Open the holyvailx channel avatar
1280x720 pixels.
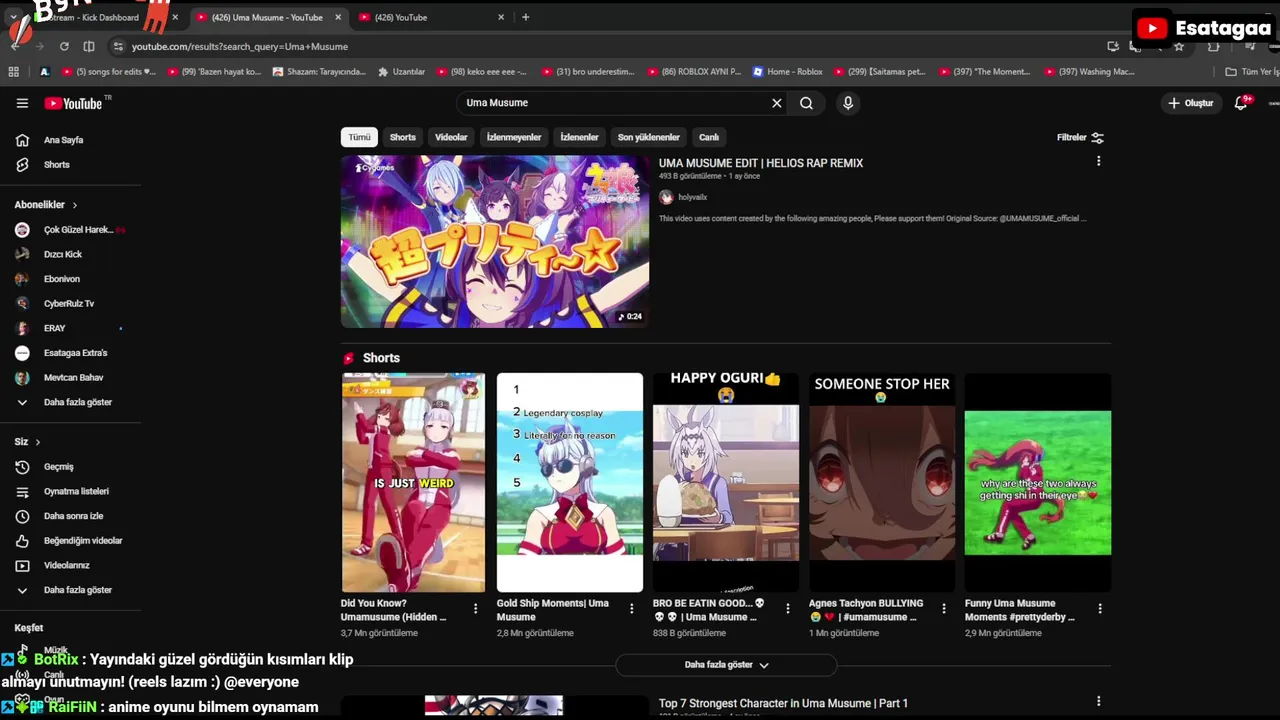pos(666,197)
